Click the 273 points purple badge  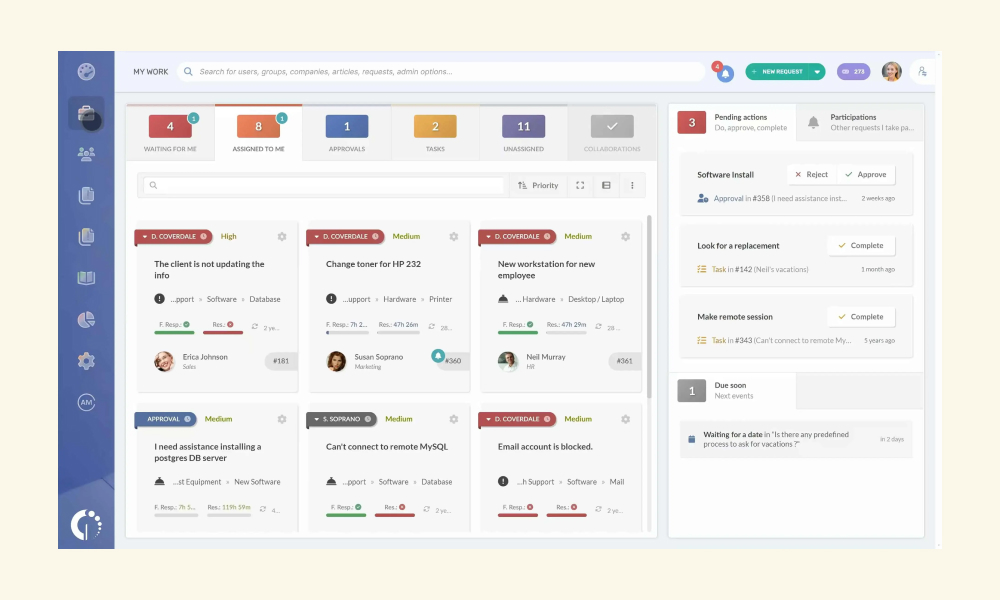point(853,71)
